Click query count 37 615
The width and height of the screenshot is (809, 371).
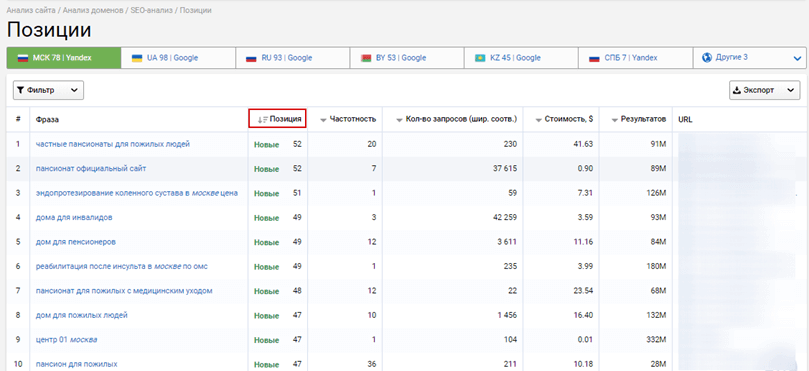(x=505, y=169)
